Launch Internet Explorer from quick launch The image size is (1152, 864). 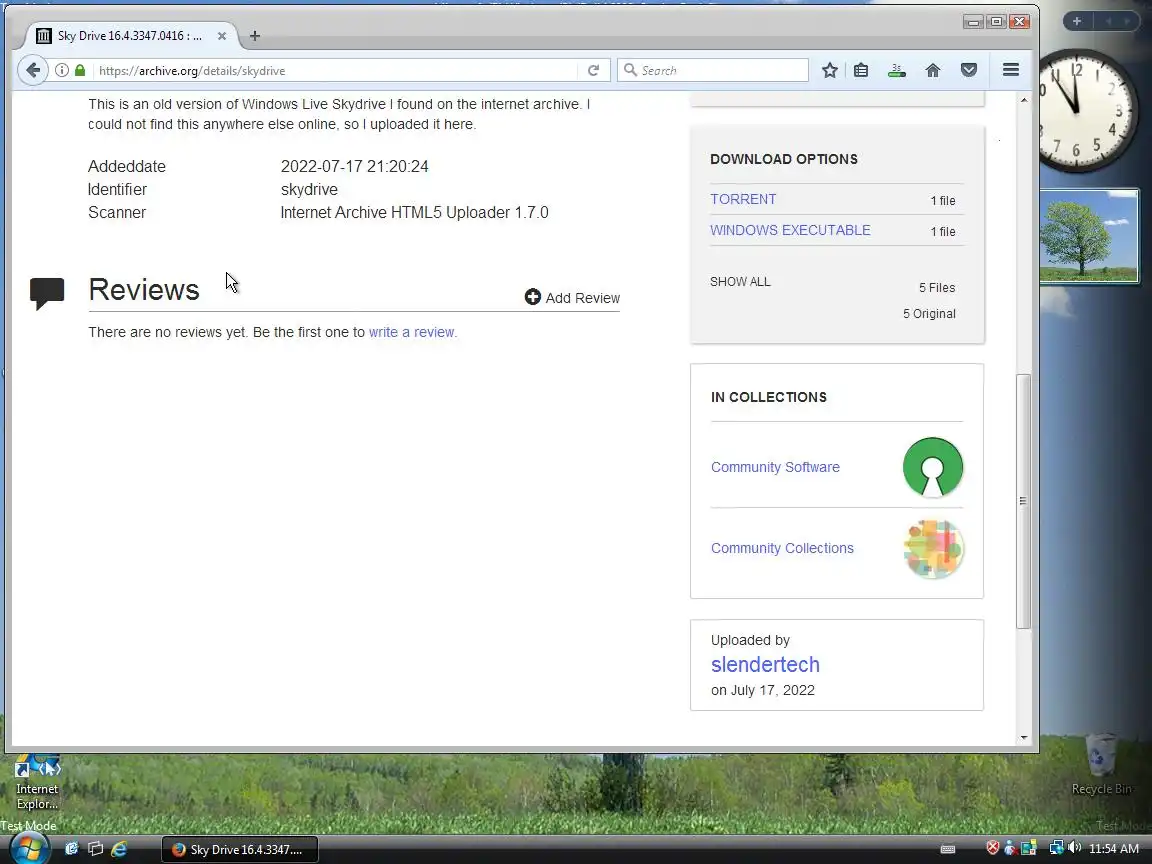click(119, 849)
